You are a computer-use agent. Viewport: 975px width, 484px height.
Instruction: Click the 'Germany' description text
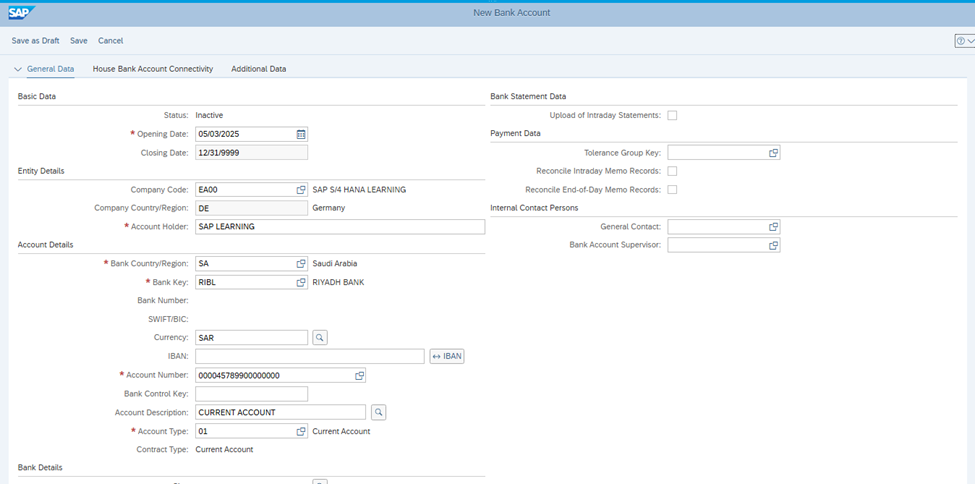point(328,208)
